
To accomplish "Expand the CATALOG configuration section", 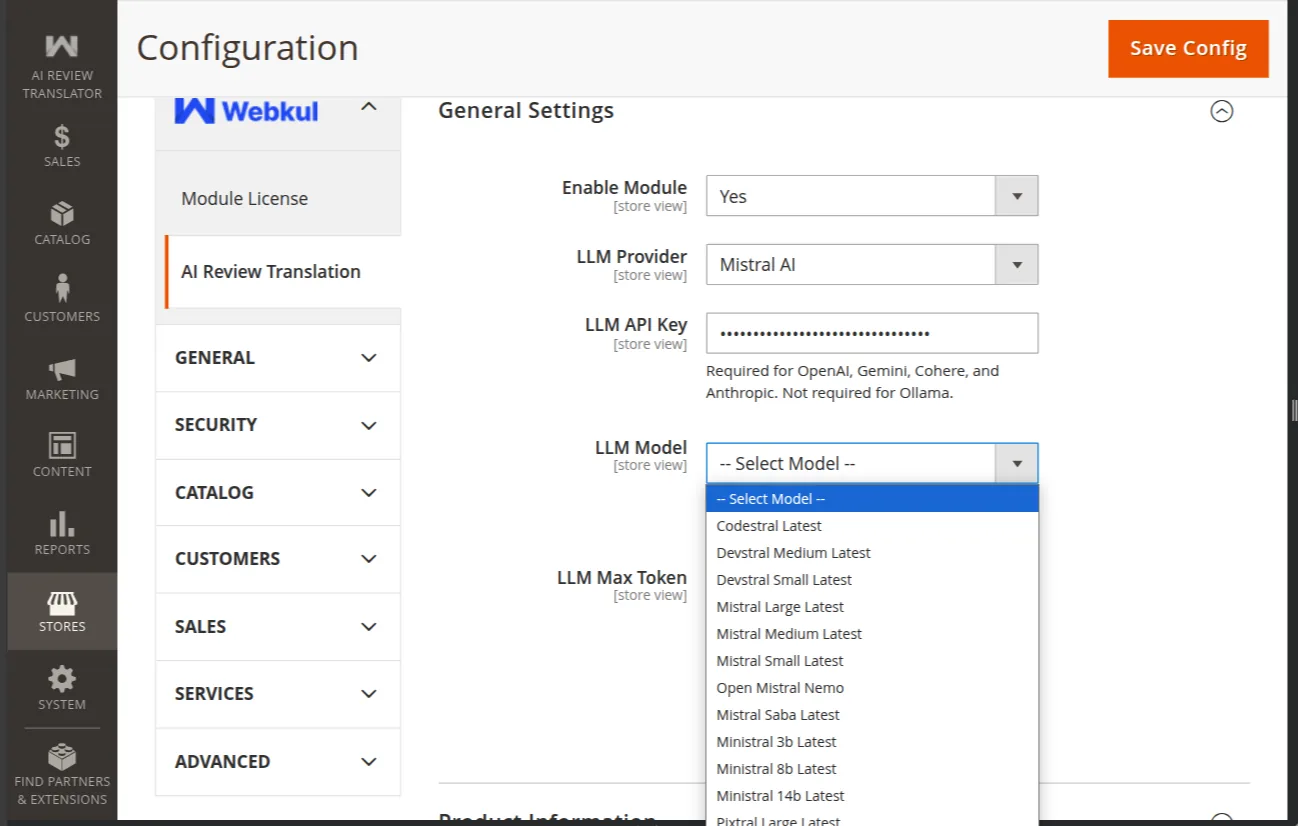I will pyautogui.click(x=278, y=492).
